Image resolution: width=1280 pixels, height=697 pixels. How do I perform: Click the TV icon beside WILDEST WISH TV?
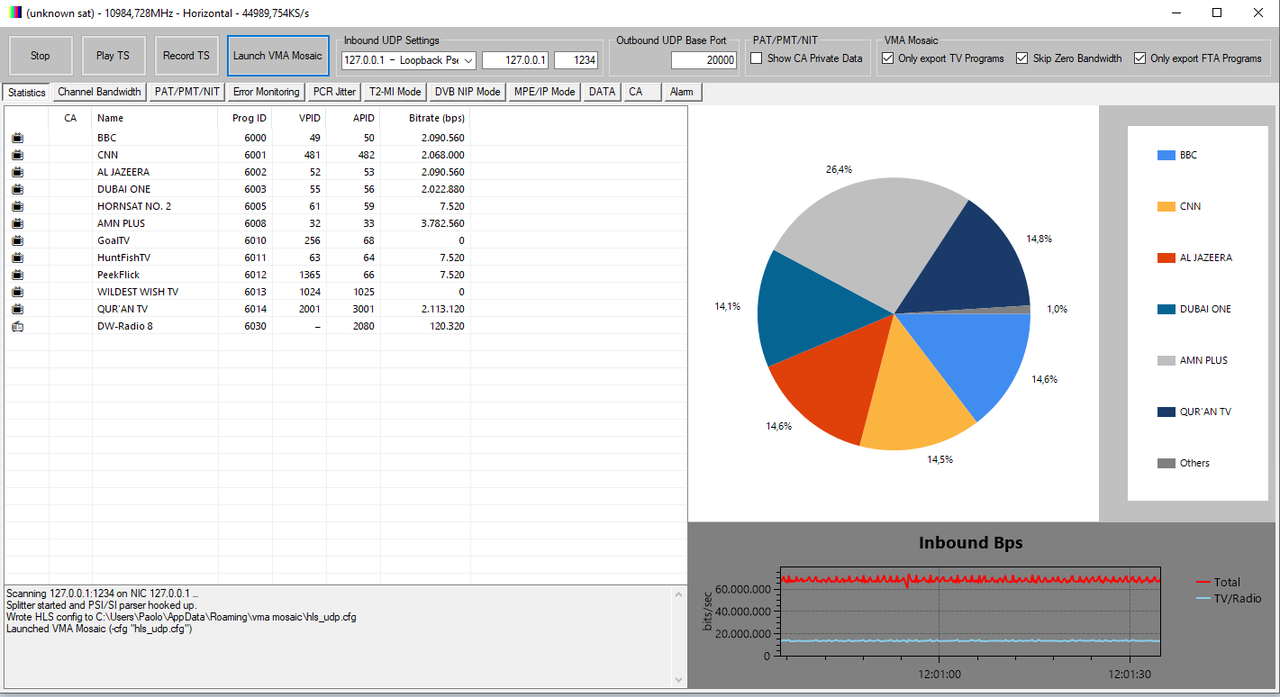(x=17, y=291)
